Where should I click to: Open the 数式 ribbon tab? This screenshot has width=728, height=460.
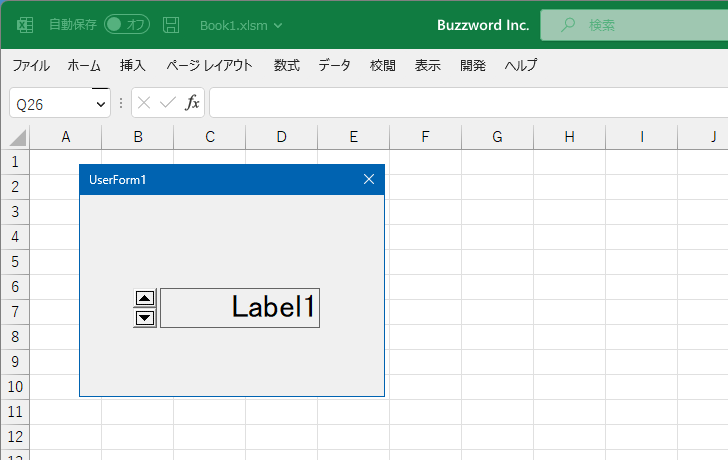click(286, 65)
